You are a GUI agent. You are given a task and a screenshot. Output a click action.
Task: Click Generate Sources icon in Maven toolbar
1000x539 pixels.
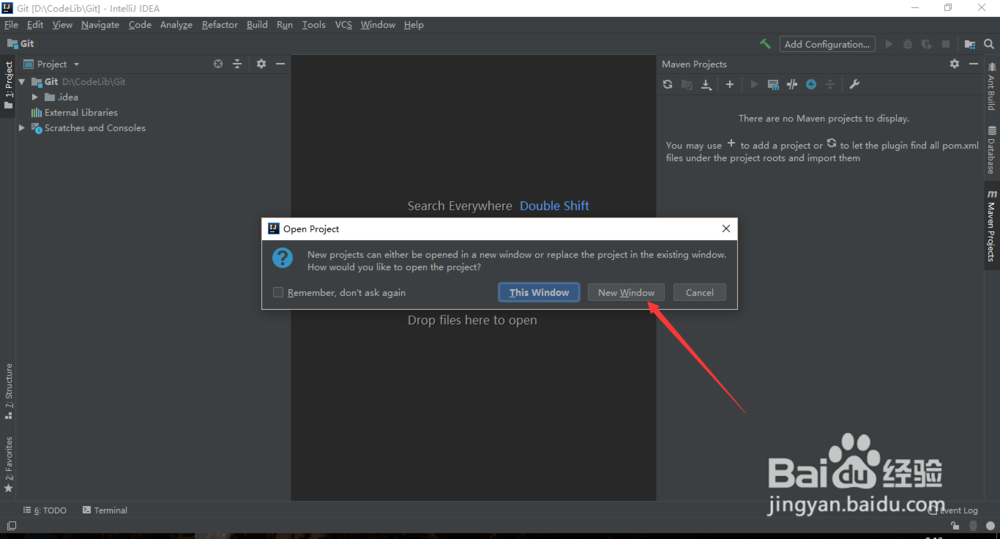pos(687,84)
